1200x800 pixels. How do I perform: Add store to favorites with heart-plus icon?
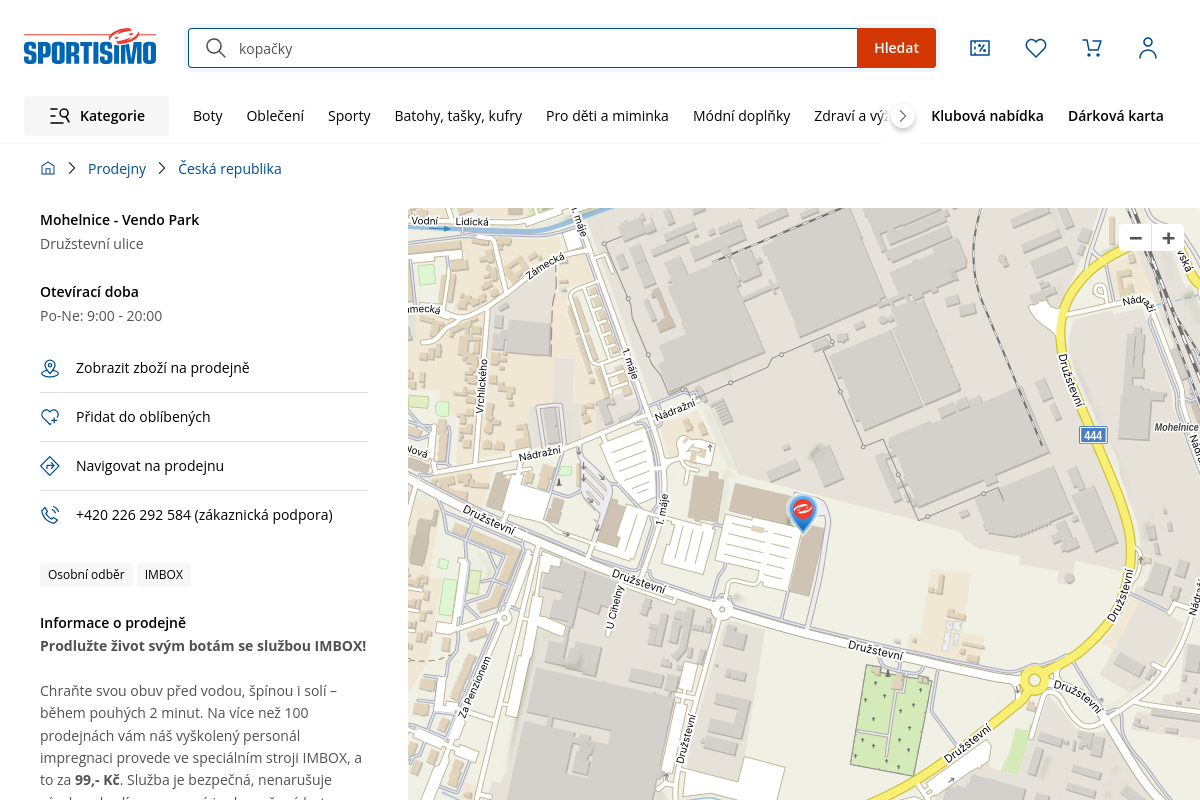pos(50,417)
